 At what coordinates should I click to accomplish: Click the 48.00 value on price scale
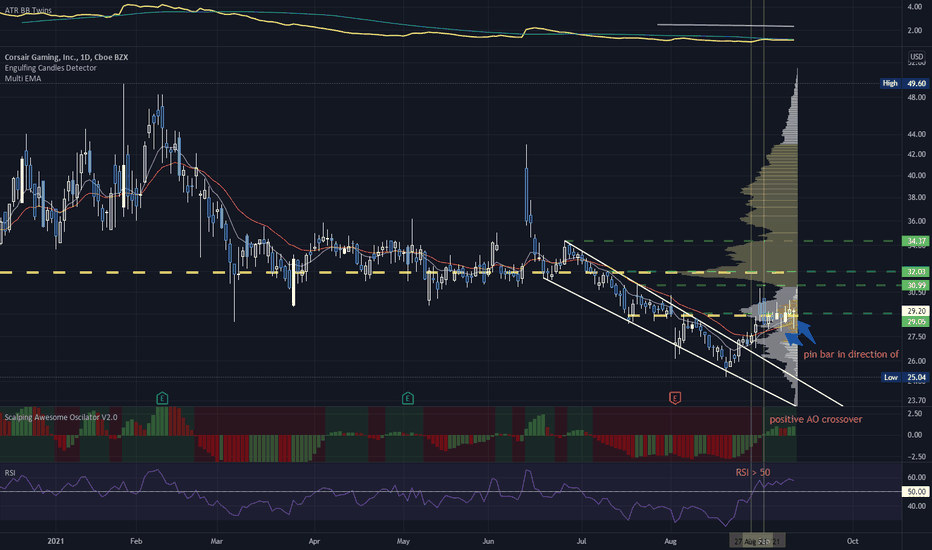click(x=916, y=97)
